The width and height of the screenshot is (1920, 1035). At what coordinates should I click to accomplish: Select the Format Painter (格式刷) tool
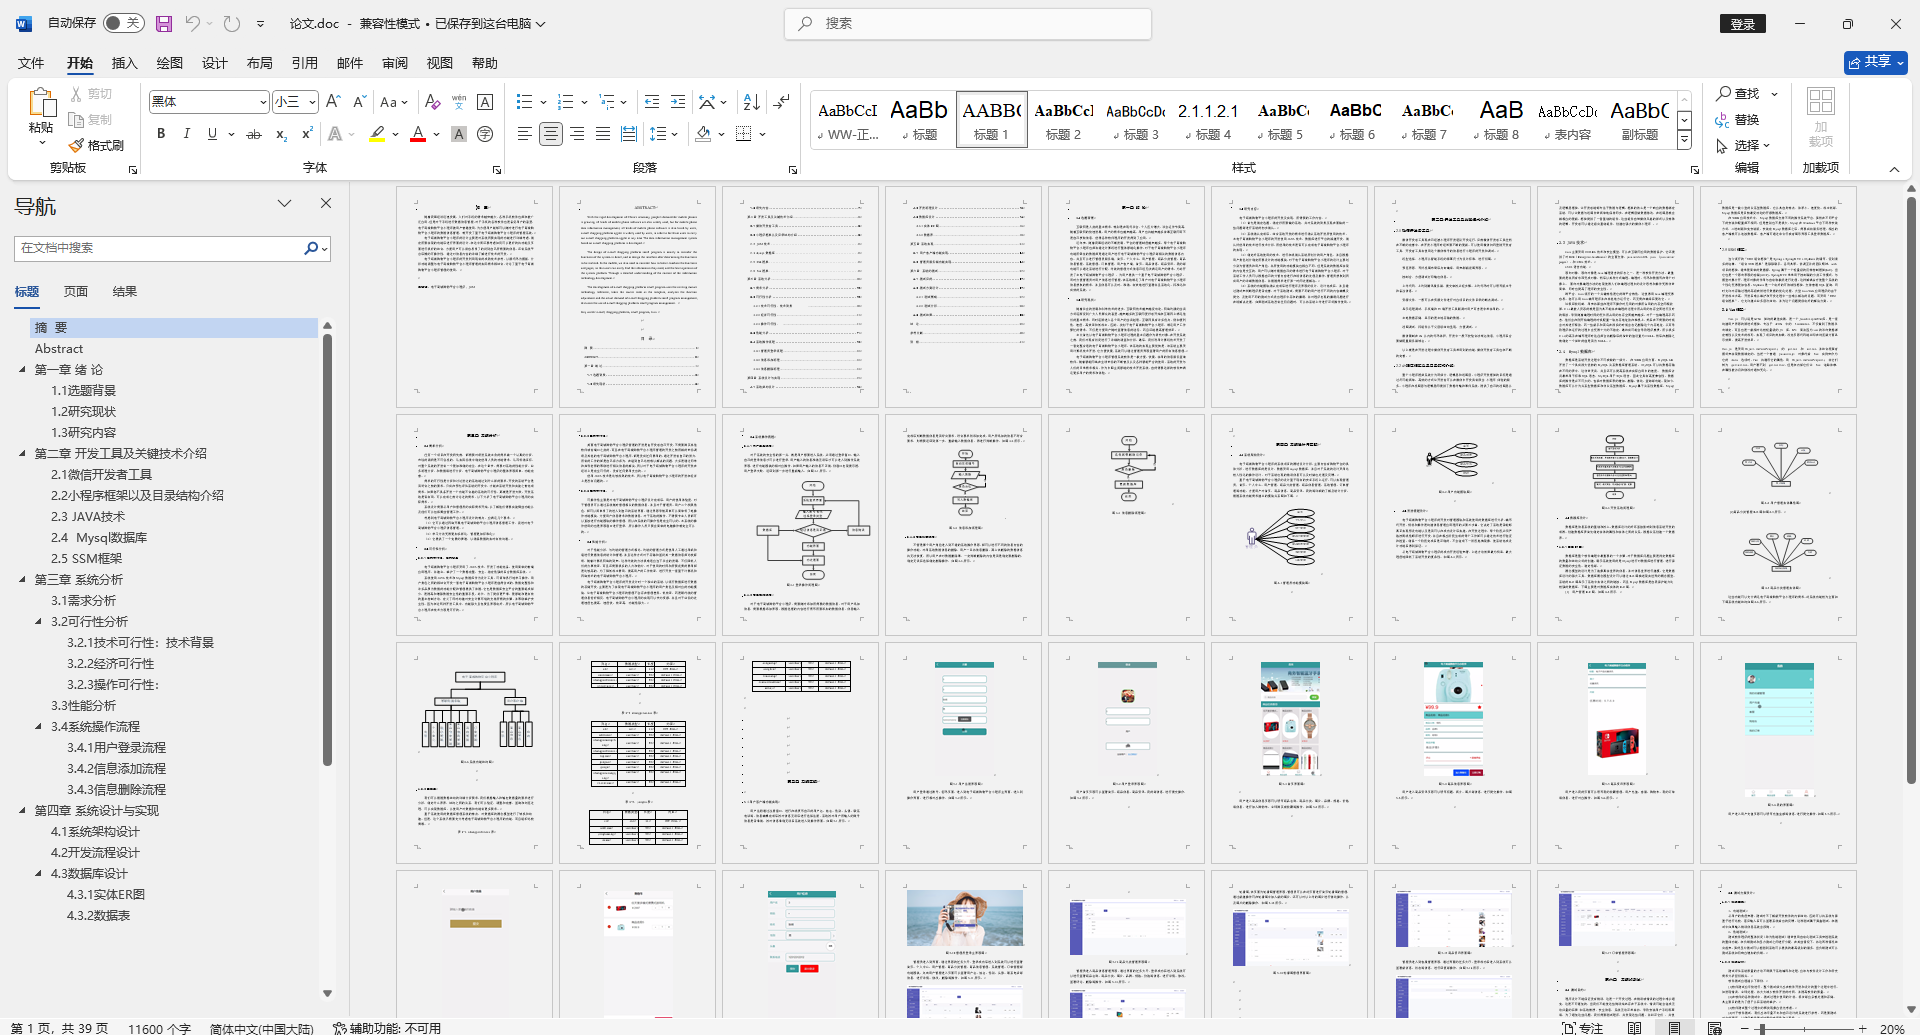click(96, 145)
